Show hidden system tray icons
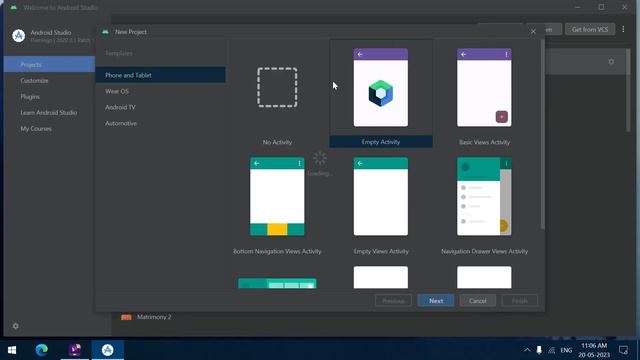Image resolution: width=640 pixels, height=360 pixels. tap(527, 350)
